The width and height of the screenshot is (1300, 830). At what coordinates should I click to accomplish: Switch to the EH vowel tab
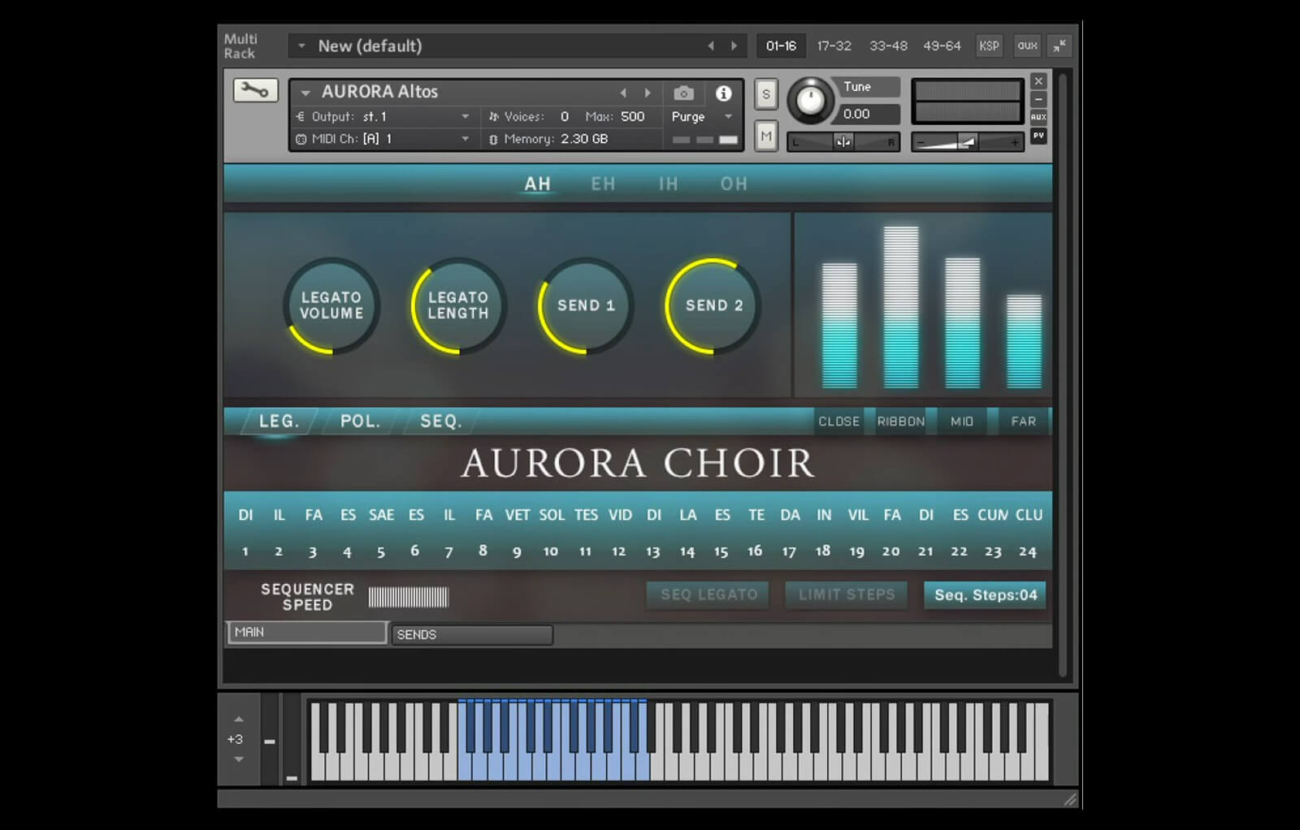pyautogui.click(x=603, y=184)
